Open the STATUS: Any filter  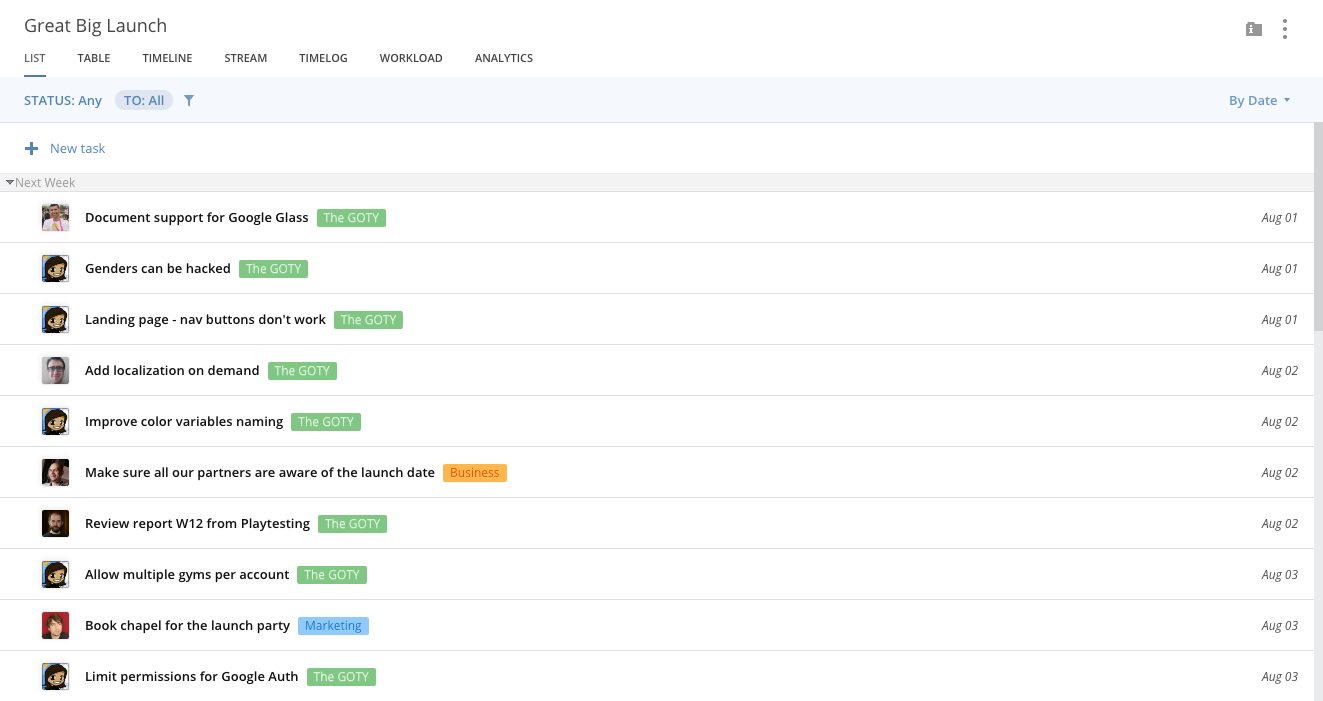click(63, 100)
